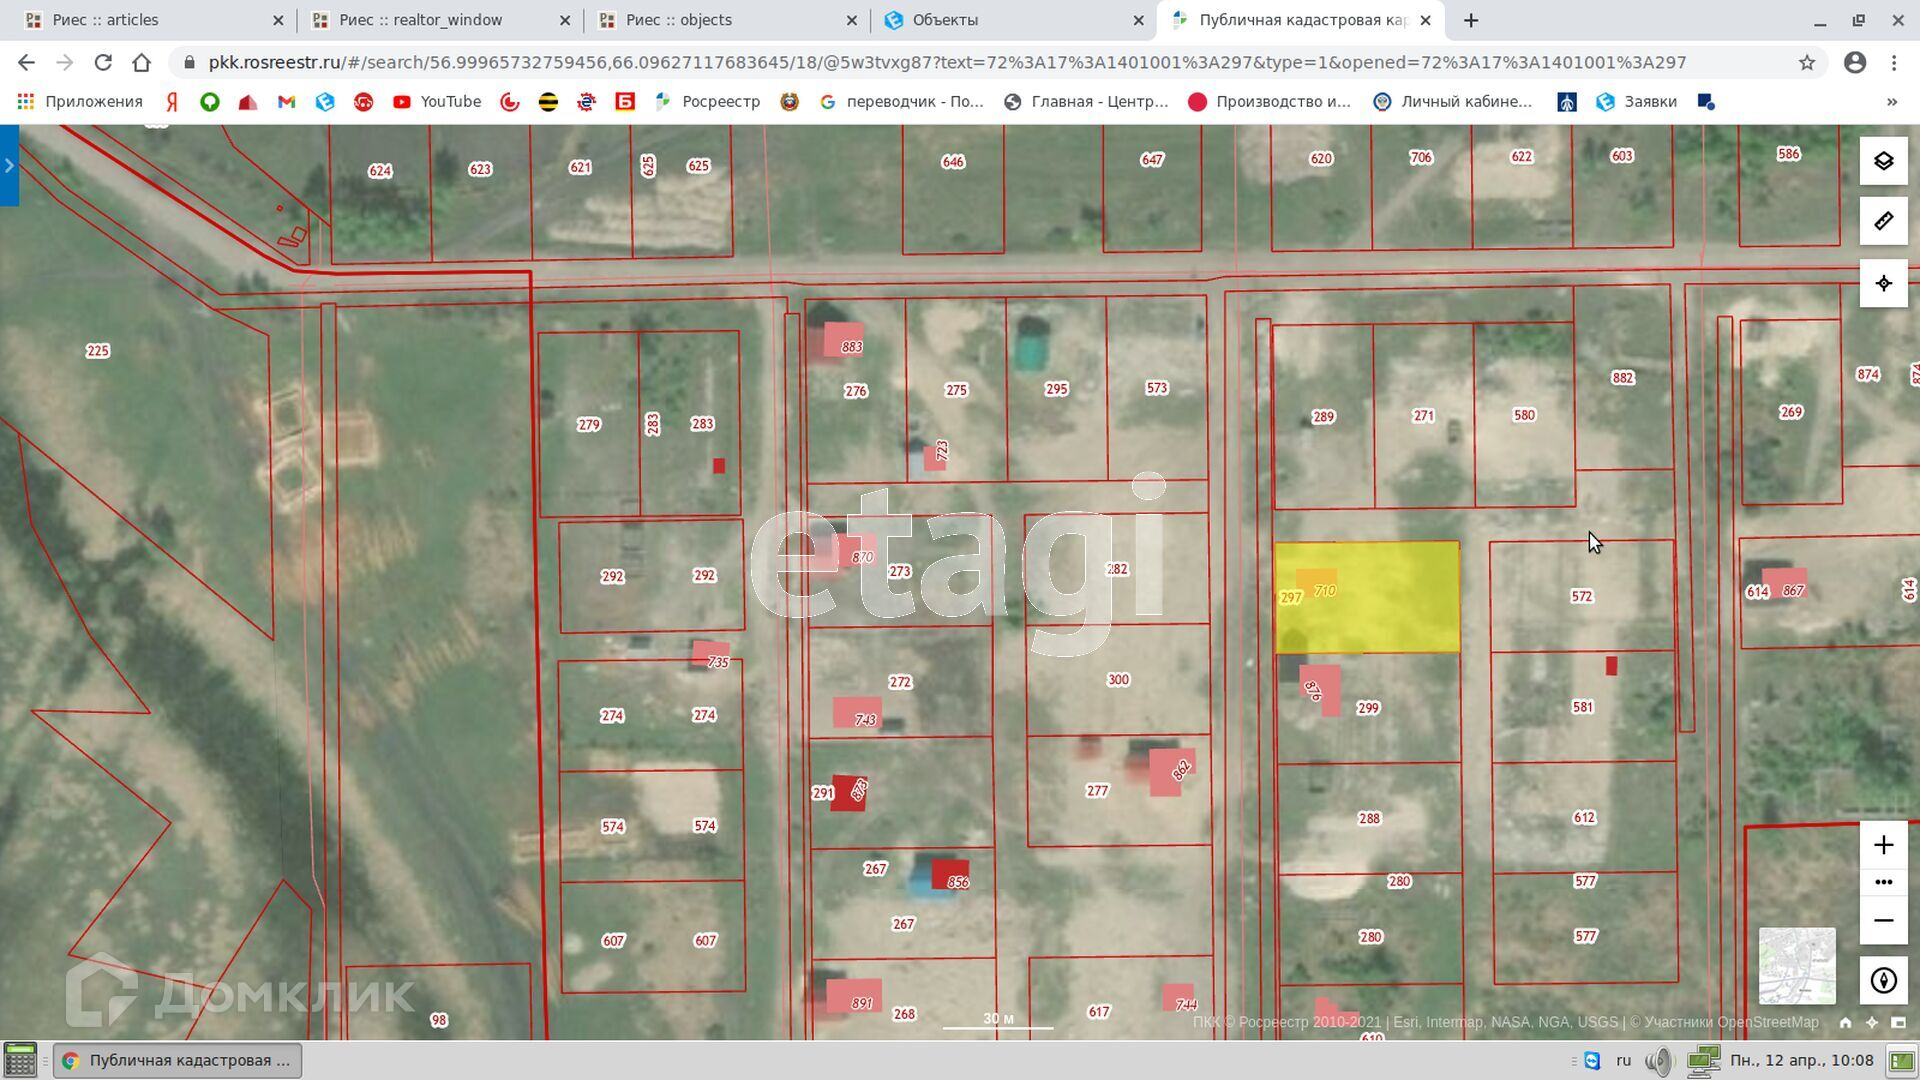Screen dimensions: 1920x1080
Task: Expand hidden bookmarks overflow chevron
Action: (x=1891, y=101)
